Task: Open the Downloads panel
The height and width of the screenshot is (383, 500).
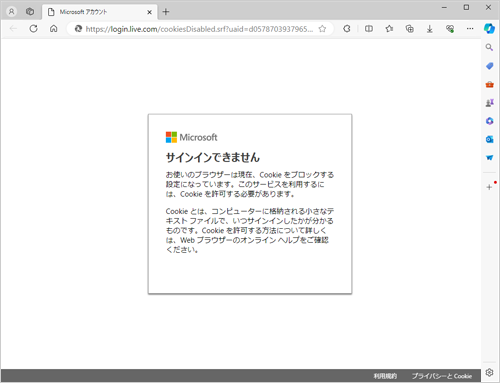Action: tap(430, 29)
